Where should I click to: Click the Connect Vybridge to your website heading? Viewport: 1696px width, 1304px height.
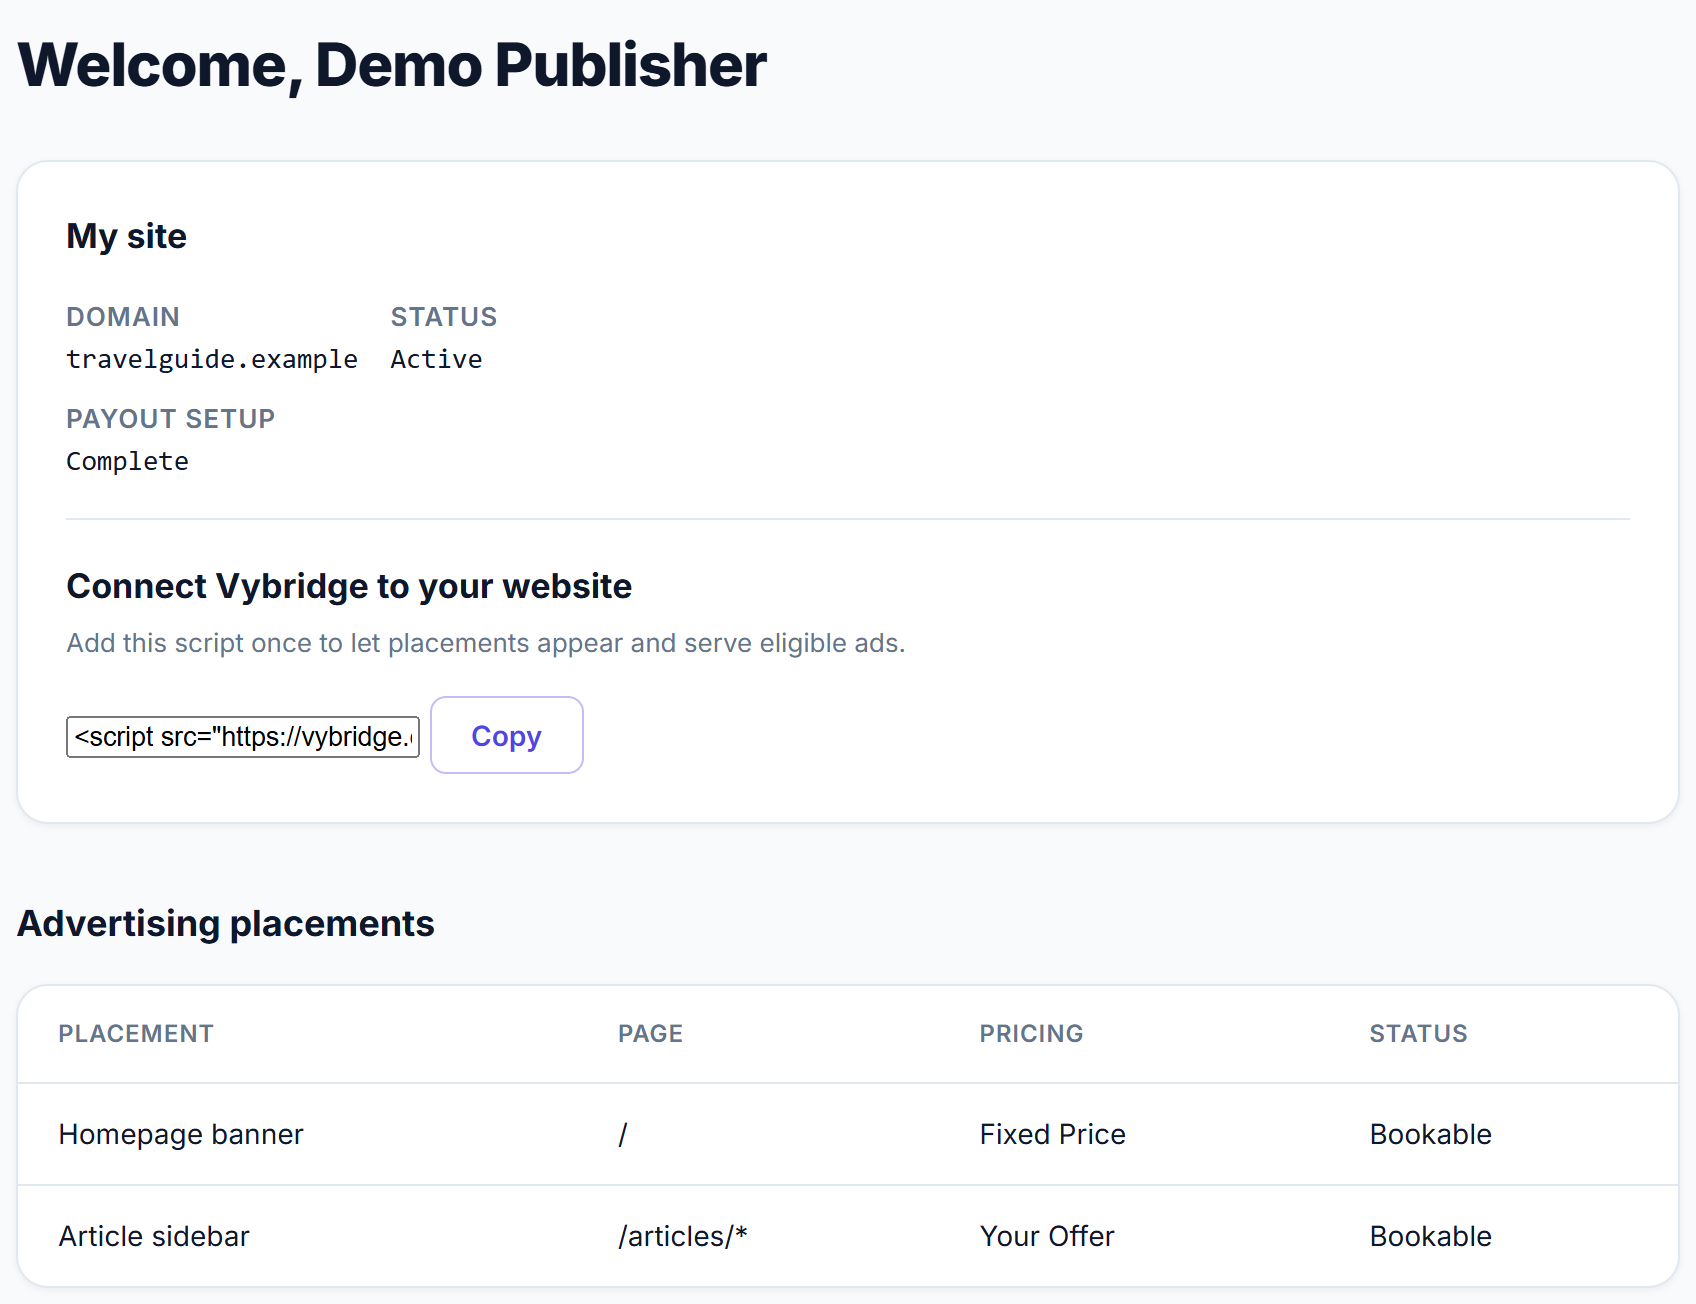coord(349,587)
